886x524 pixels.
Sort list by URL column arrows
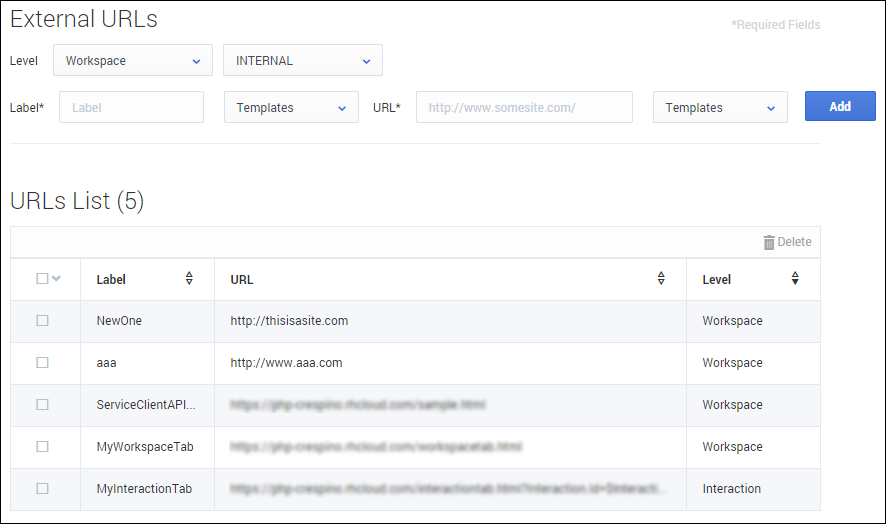point(661,279)
